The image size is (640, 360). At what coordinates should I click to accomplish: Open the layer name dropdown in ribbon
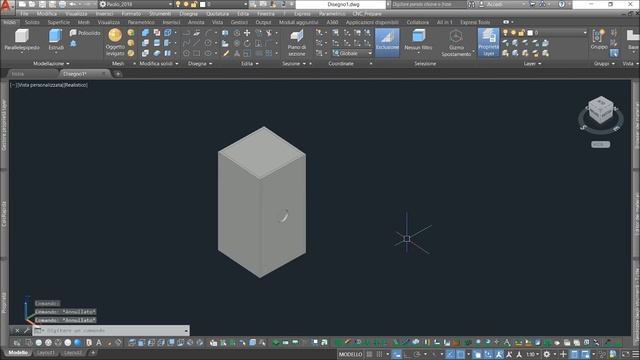(x=584, y=33)
